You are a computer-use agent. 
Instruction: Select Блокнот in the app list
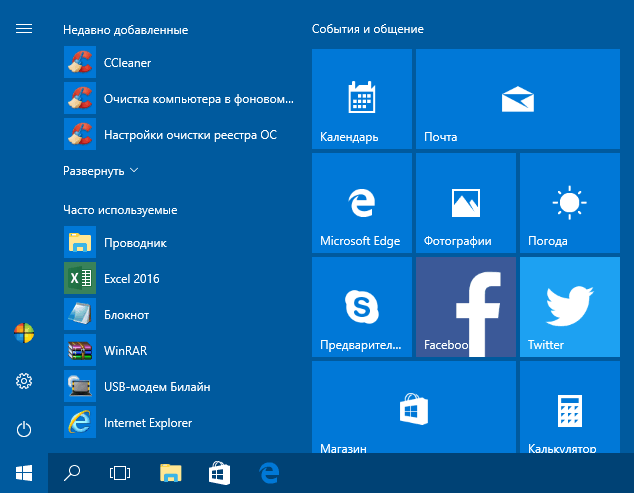126,315
